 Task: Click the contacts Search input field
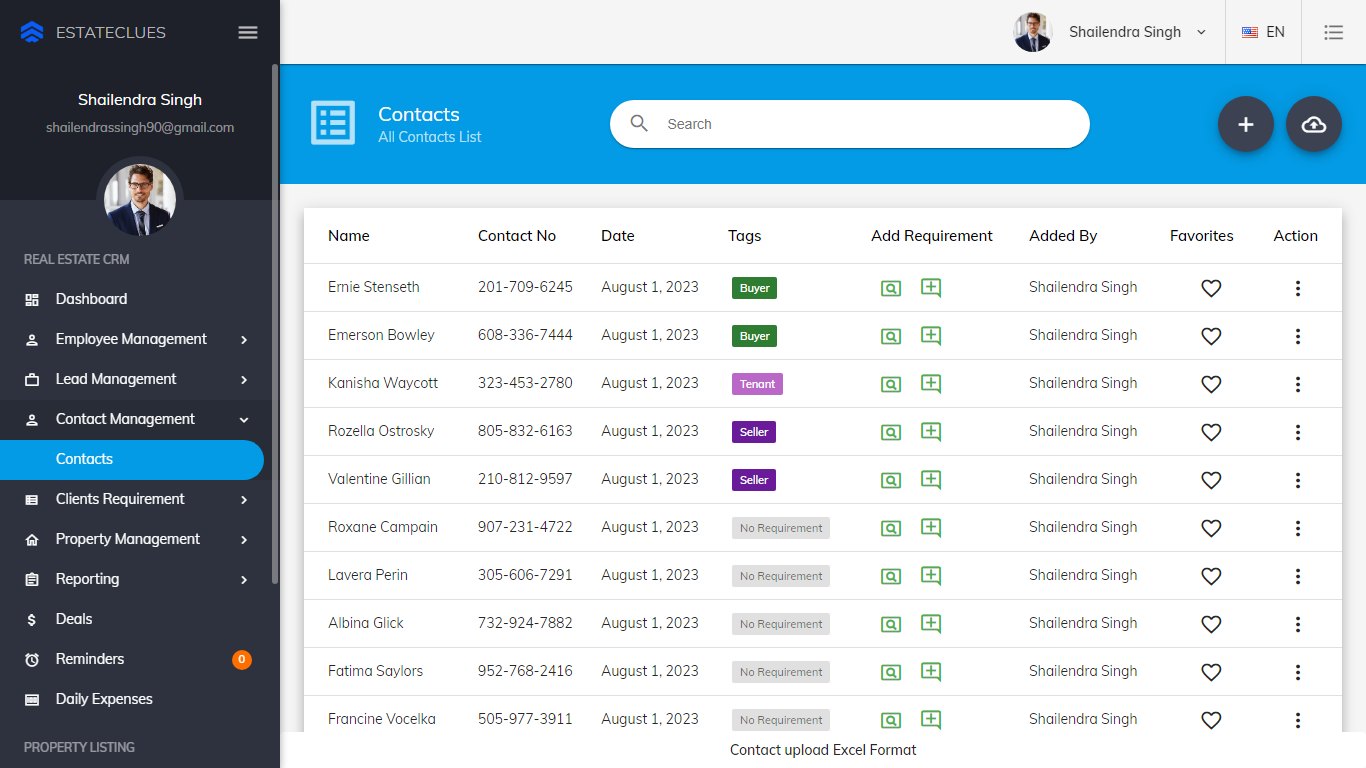tap(860, 124)
